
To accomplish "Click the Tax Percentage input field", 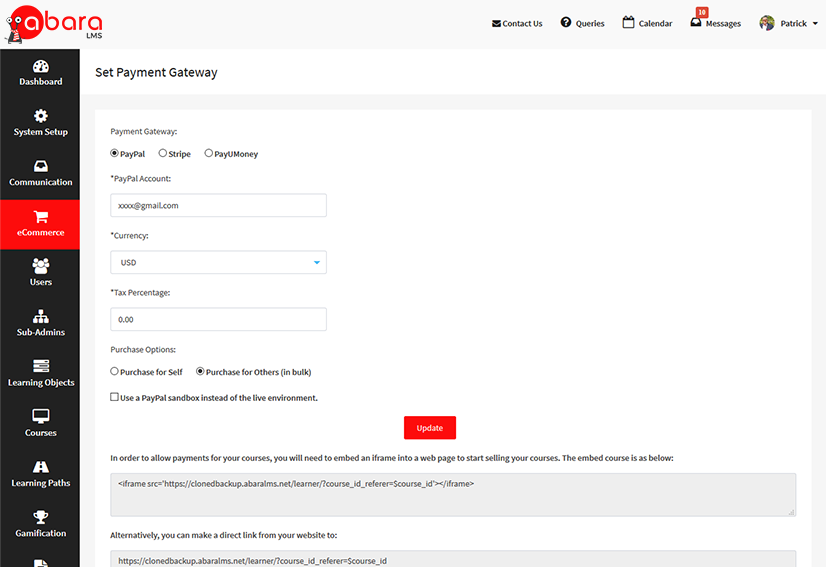I will [x=218, y=319].
